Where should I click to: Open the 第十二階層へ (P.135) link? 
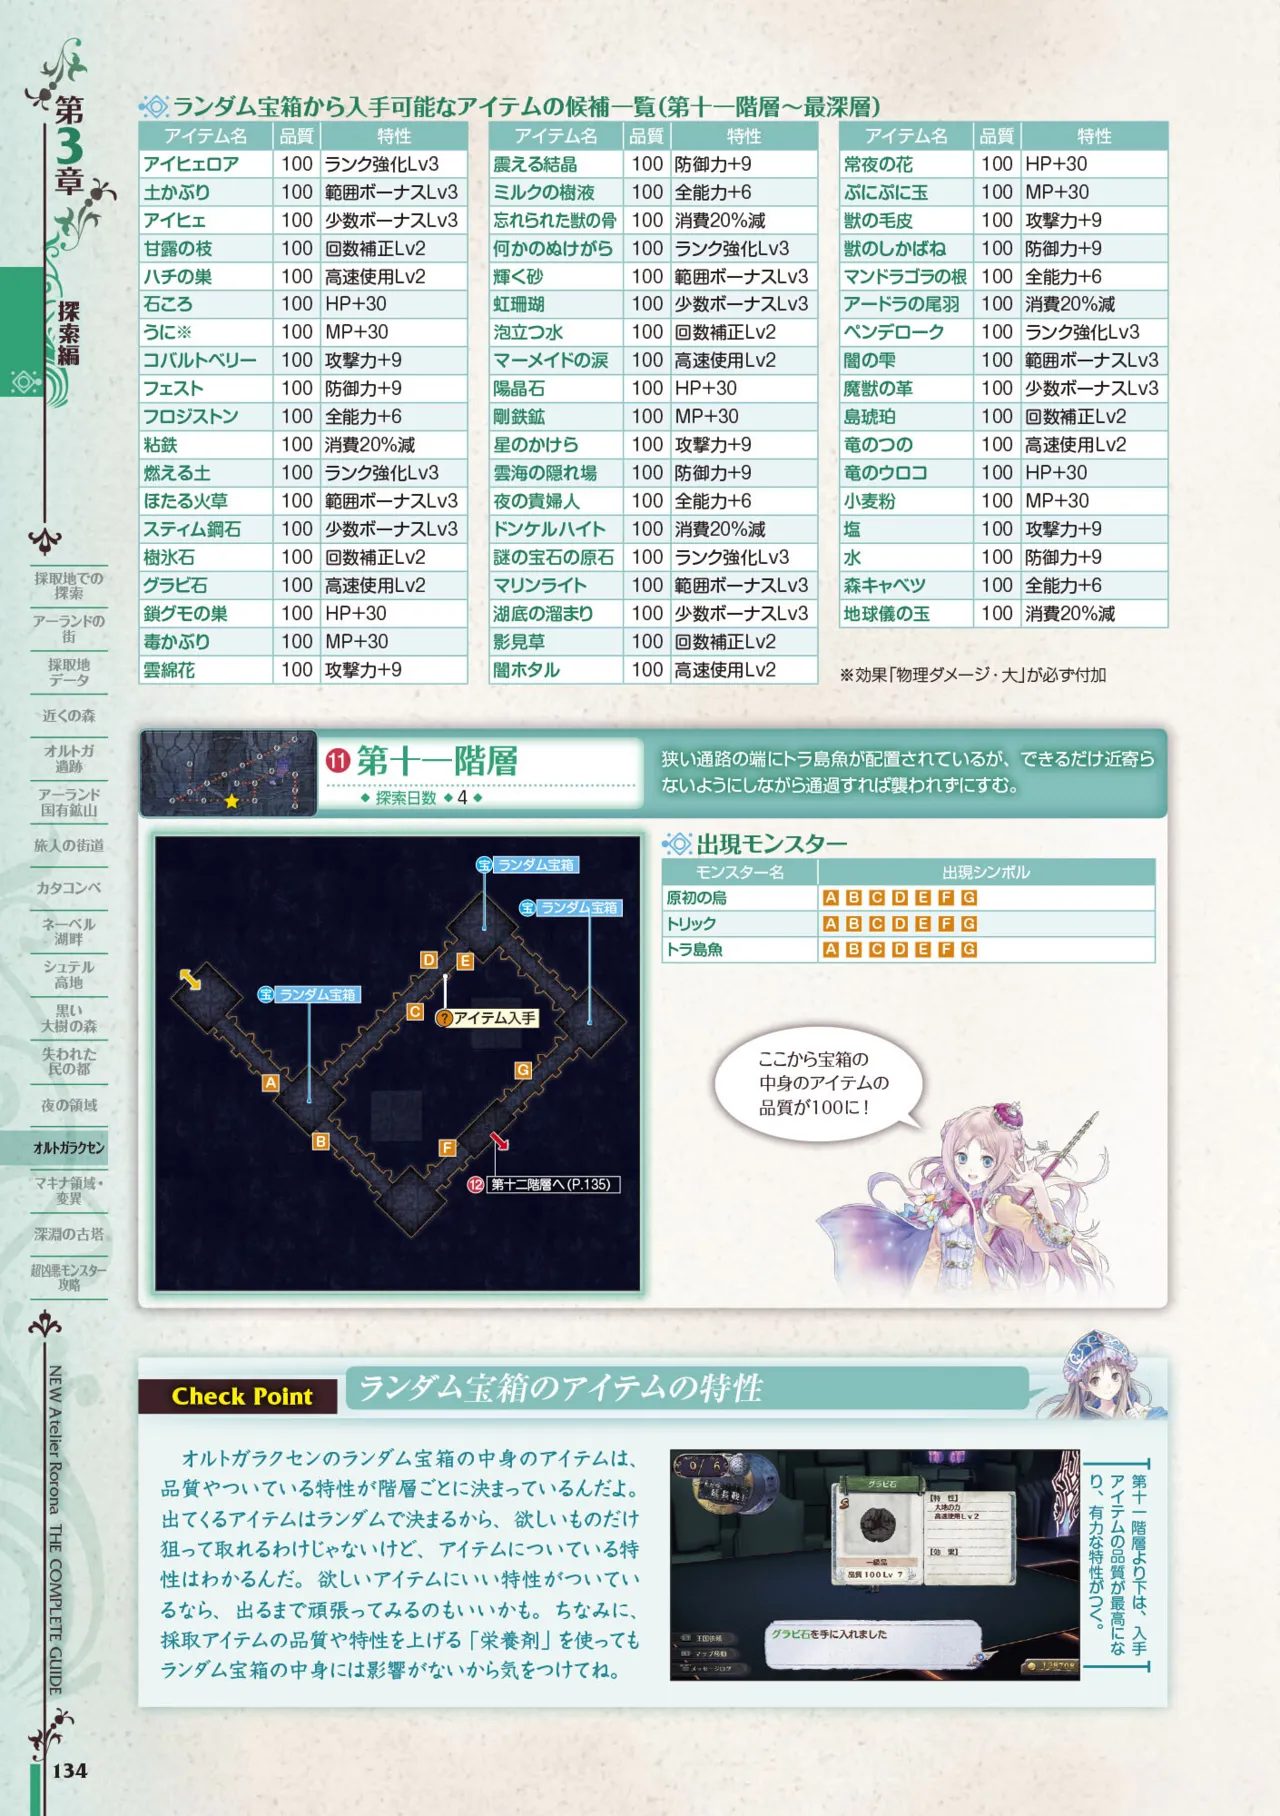point(553,1184)
